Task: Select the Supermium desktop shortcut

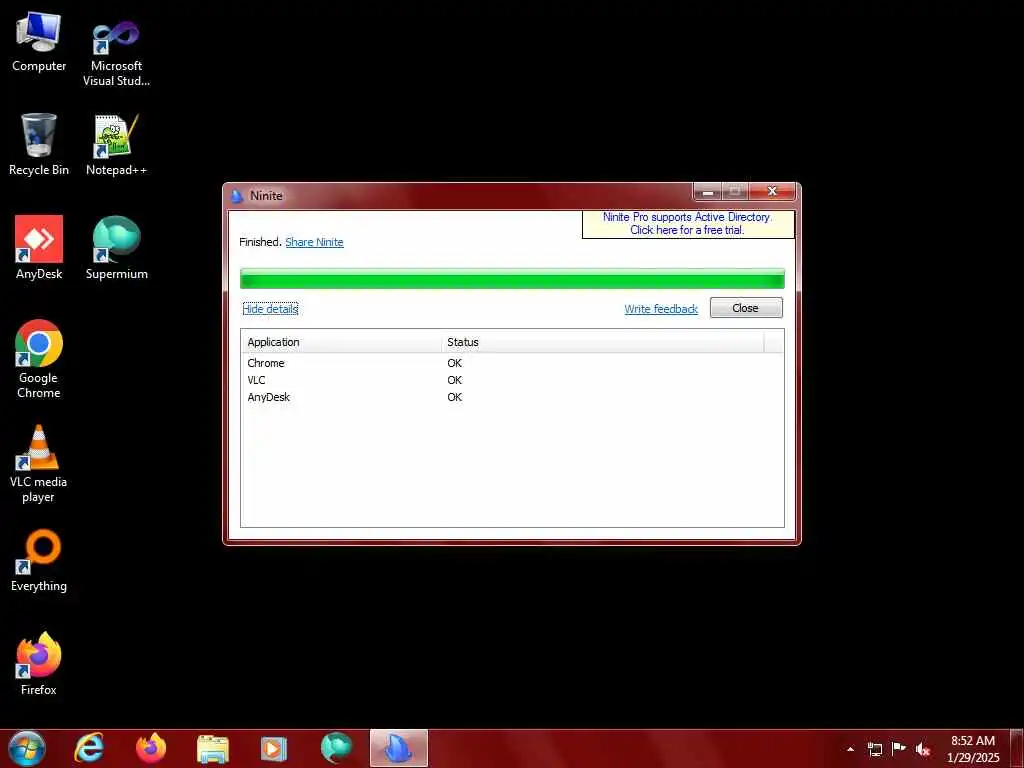Action: (x=116, y=248)
